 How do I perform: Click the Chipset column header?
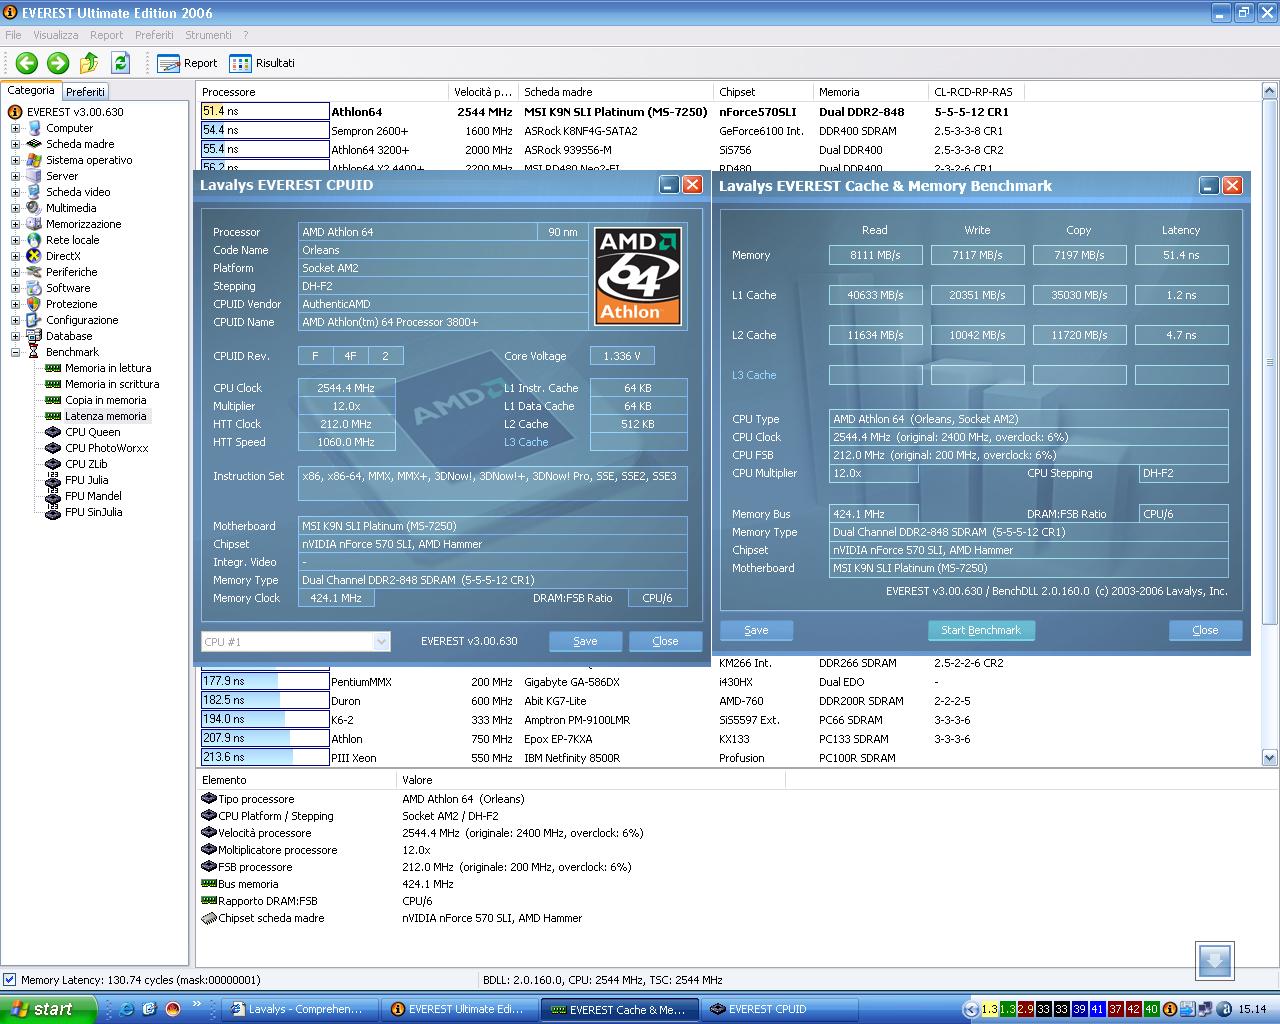tap(764, 92)
